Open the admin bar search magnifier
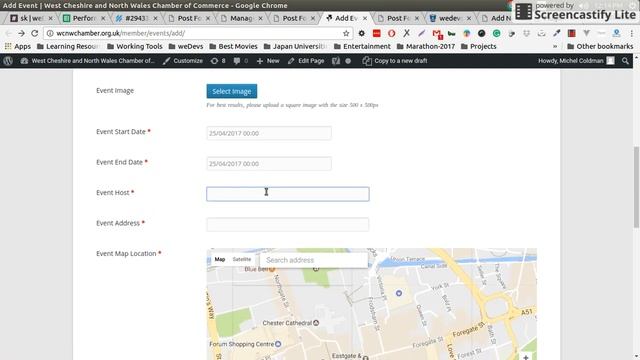This screenshot has height=360, width=640. click(x=625, y=61)
